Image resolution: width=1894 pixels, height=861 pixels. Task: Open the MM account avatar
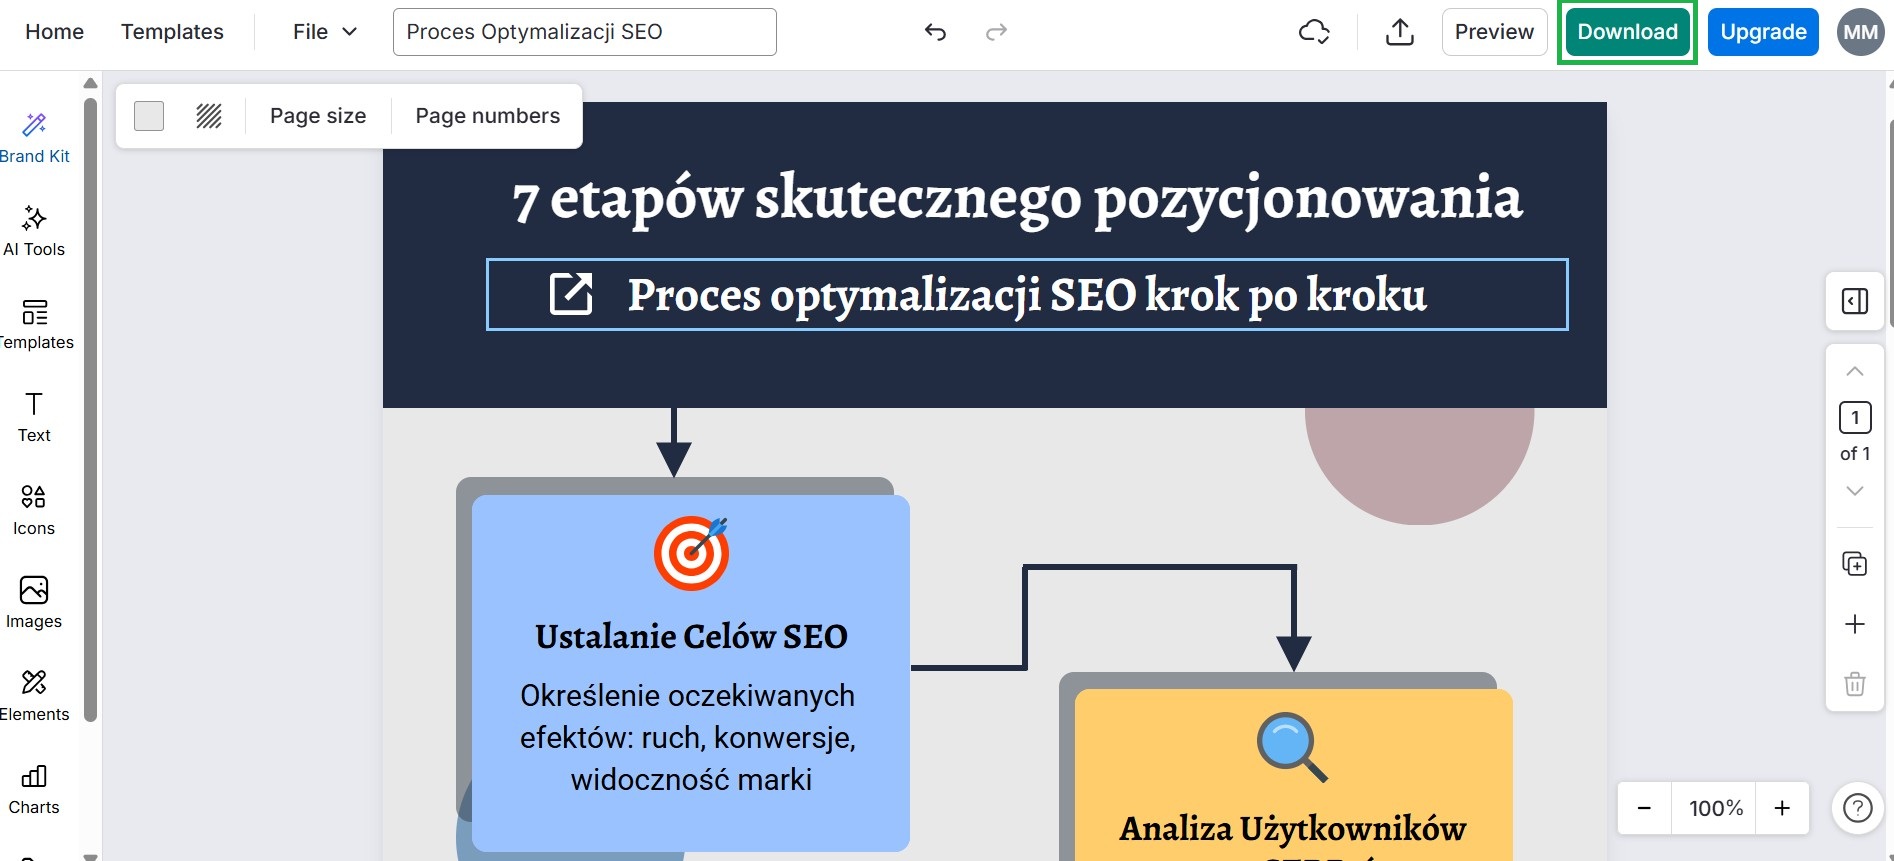pos(1860,32)
